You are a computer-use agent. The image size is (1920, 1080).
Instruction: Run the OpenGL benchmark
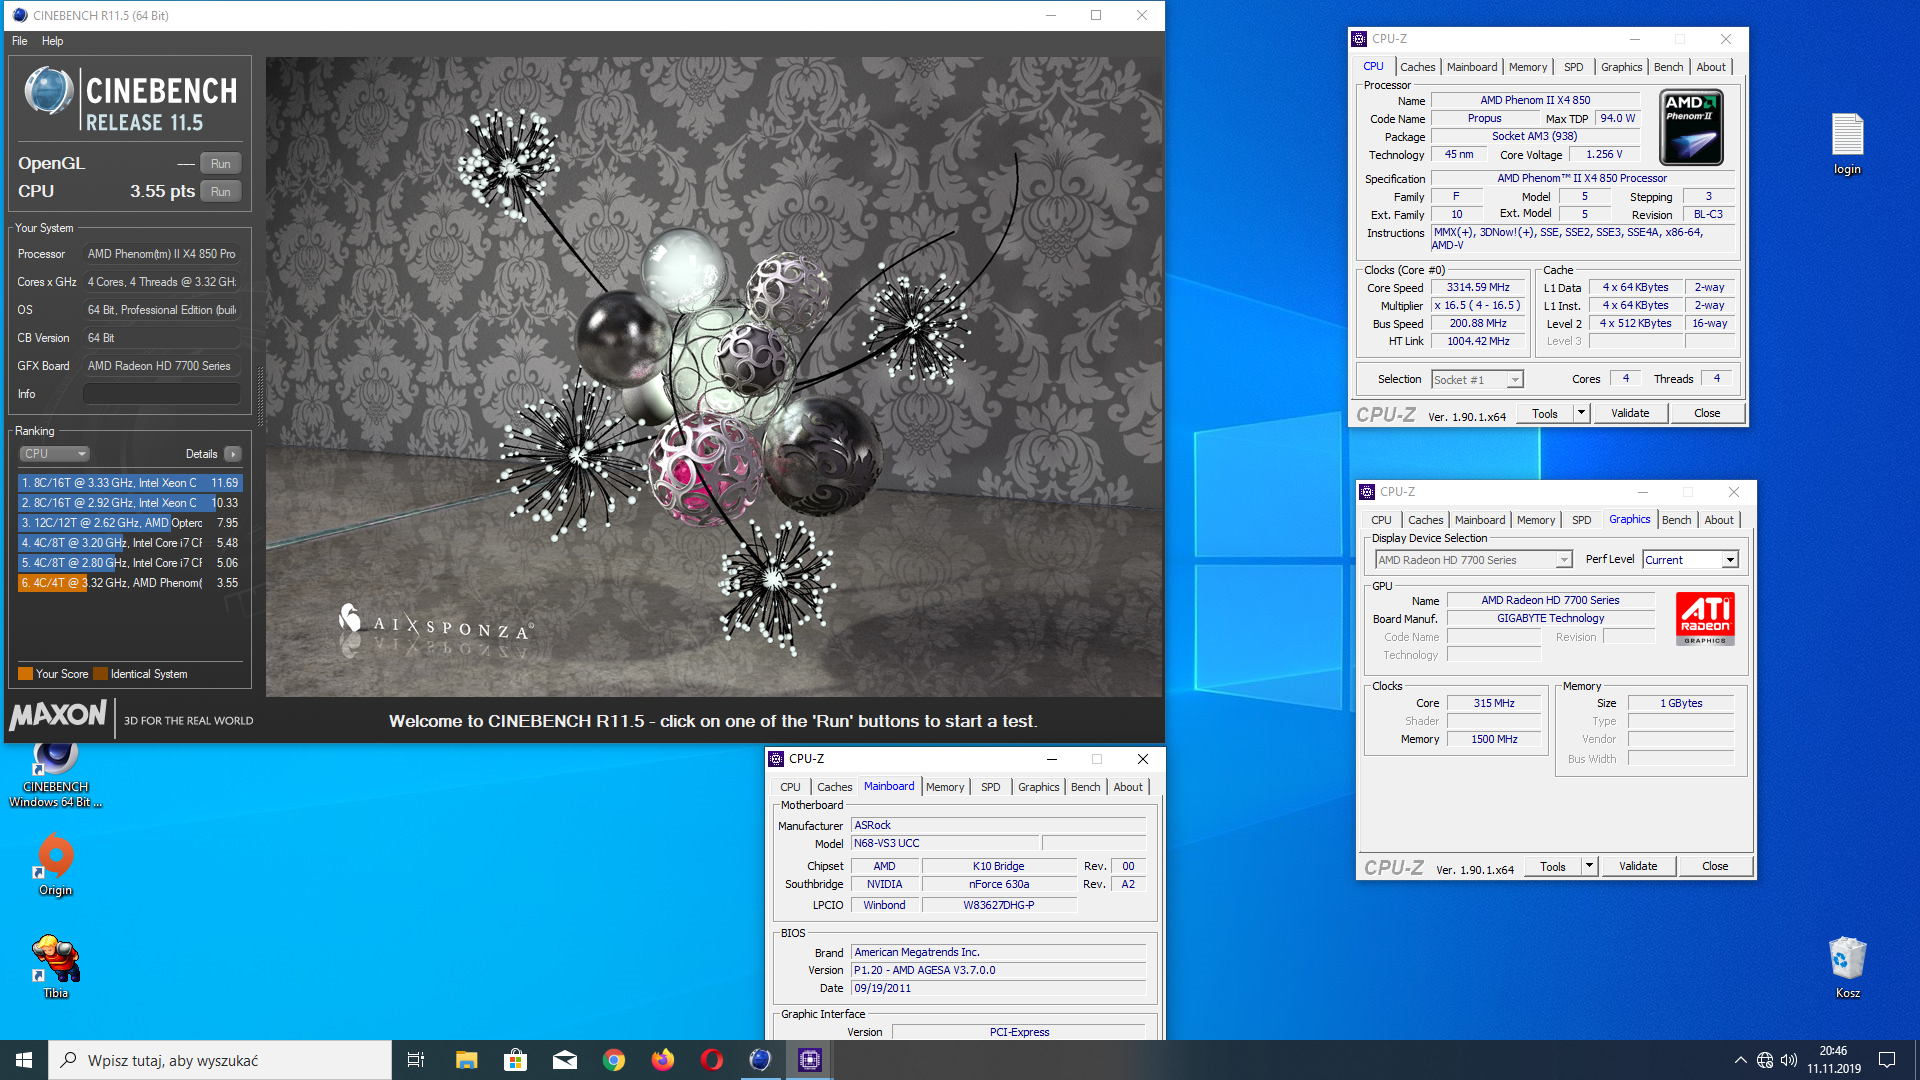coord(221,164)
